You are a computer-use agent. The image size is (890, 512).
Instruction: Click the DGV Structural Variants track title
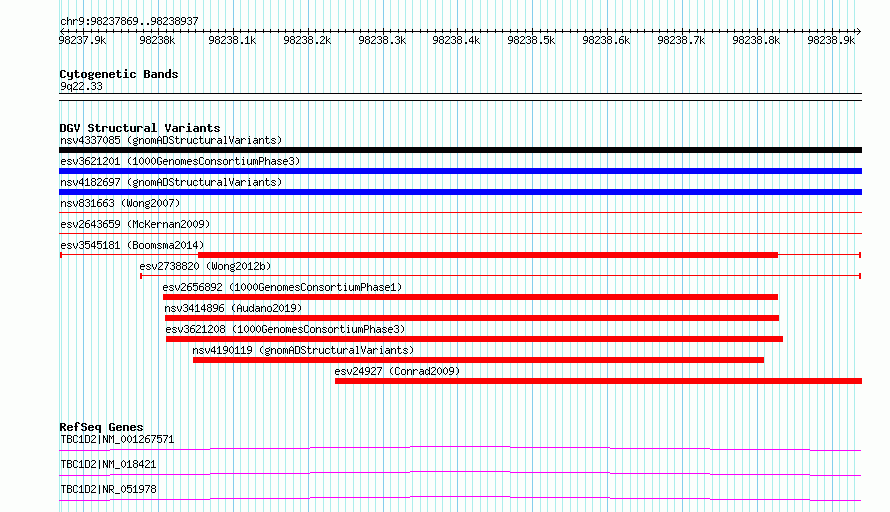(x=140, y=128)
